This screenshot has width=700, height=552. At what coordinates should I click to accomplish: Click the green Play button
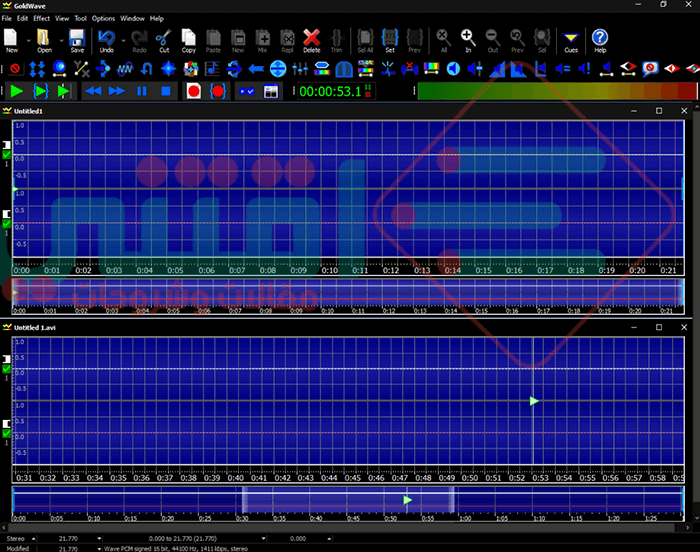(17, 92)
